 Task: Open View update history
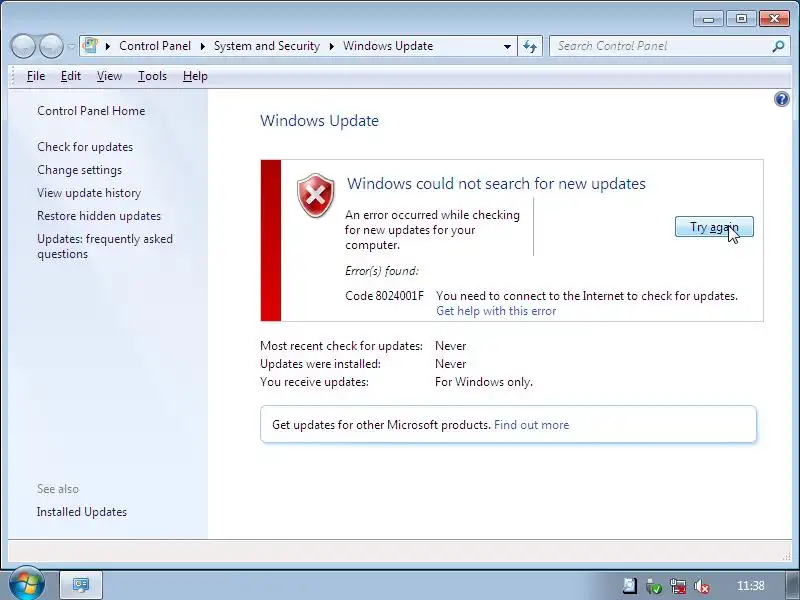pos(89,193)
